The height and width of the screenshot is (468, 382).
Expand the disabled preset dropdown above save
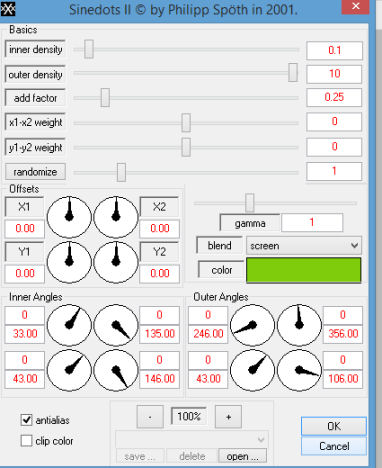click(x=192, y=439)
